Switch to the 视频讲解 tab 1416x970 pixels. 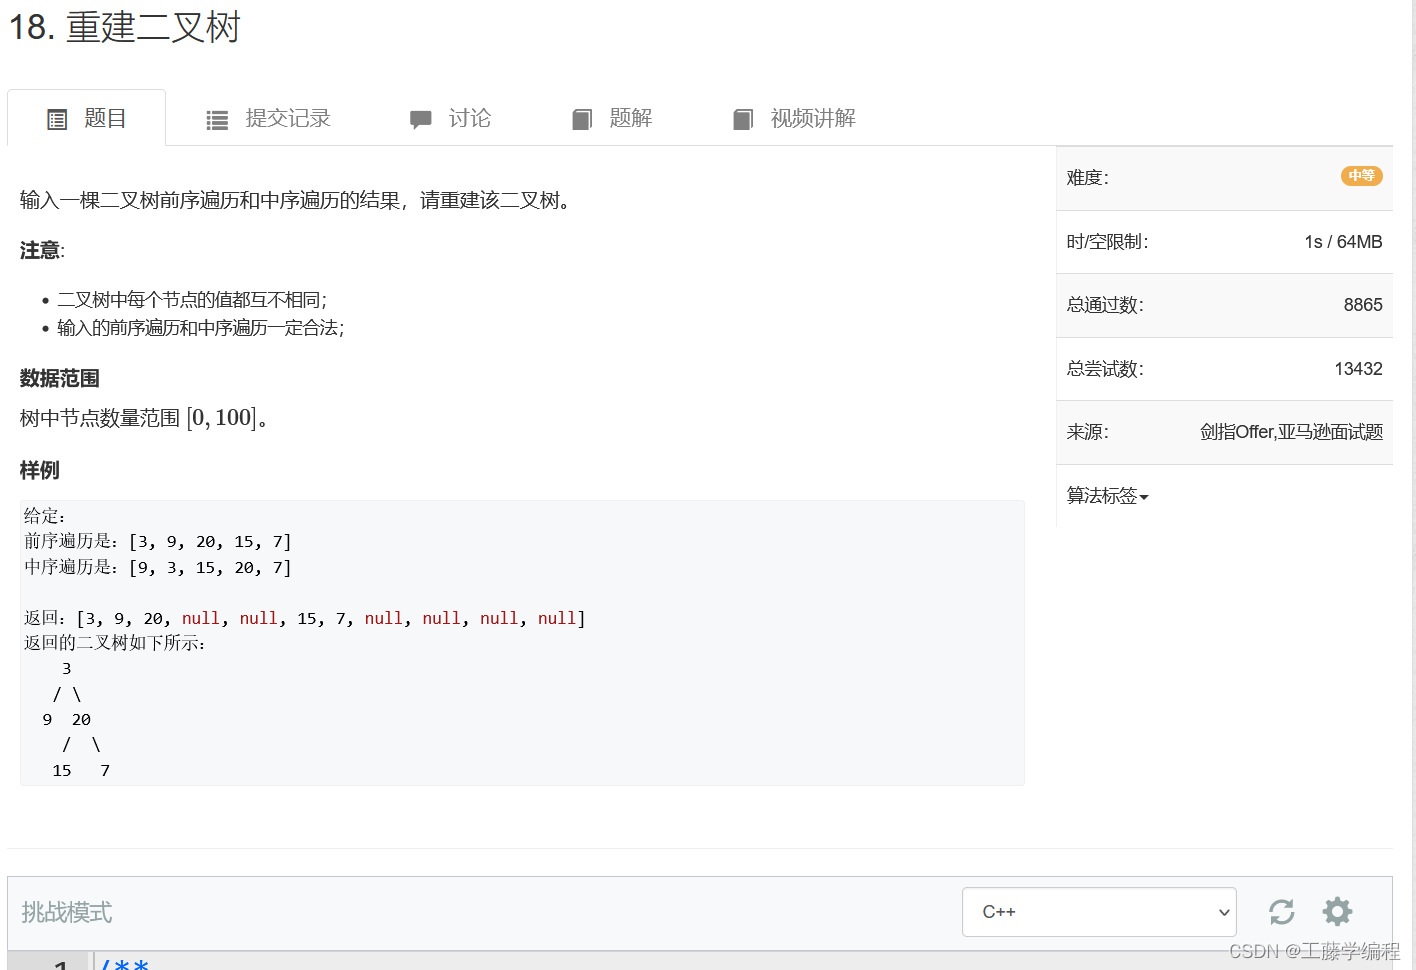tap(812, 118)
